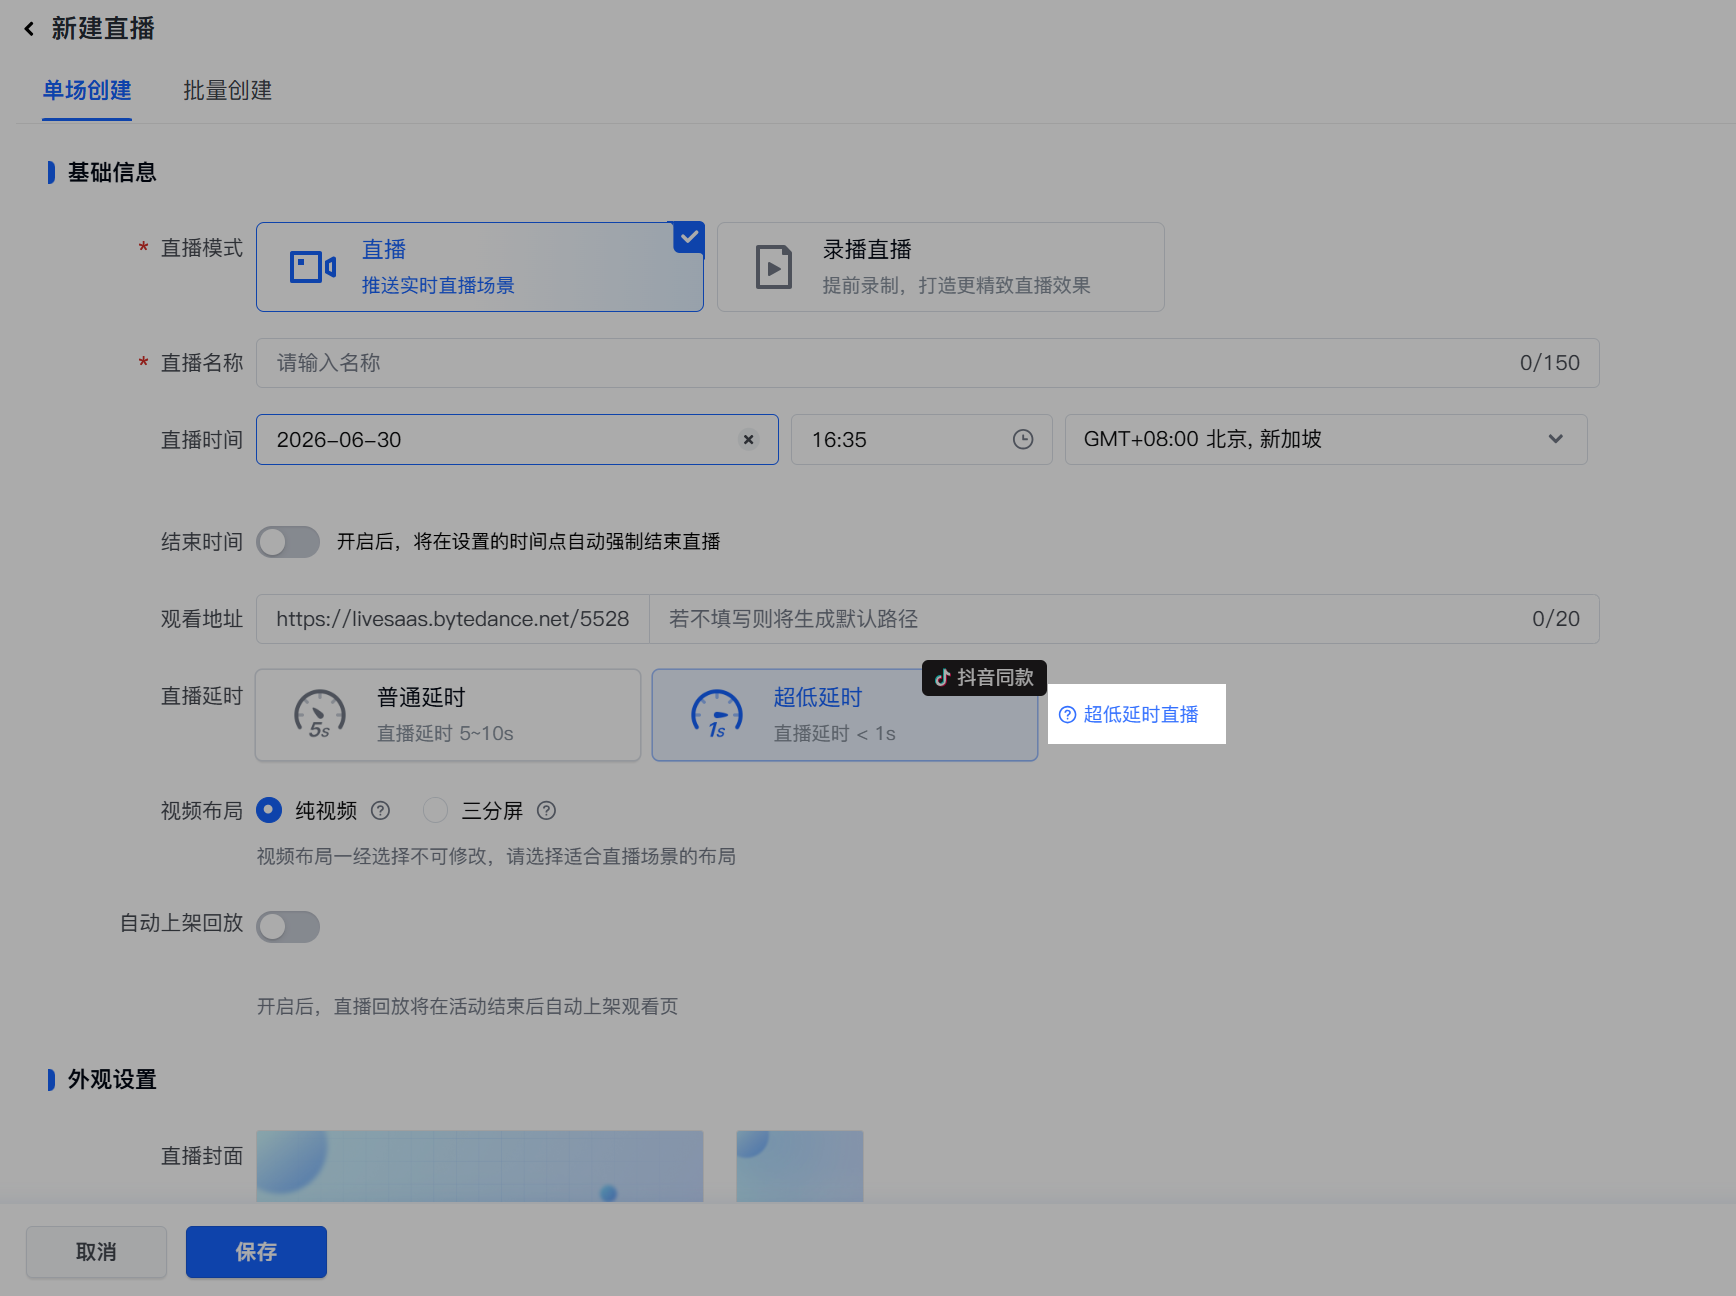Toggle the 结束时间 switch
Viewport: 1736px width, 1296px height.
[x=288, y=542]
